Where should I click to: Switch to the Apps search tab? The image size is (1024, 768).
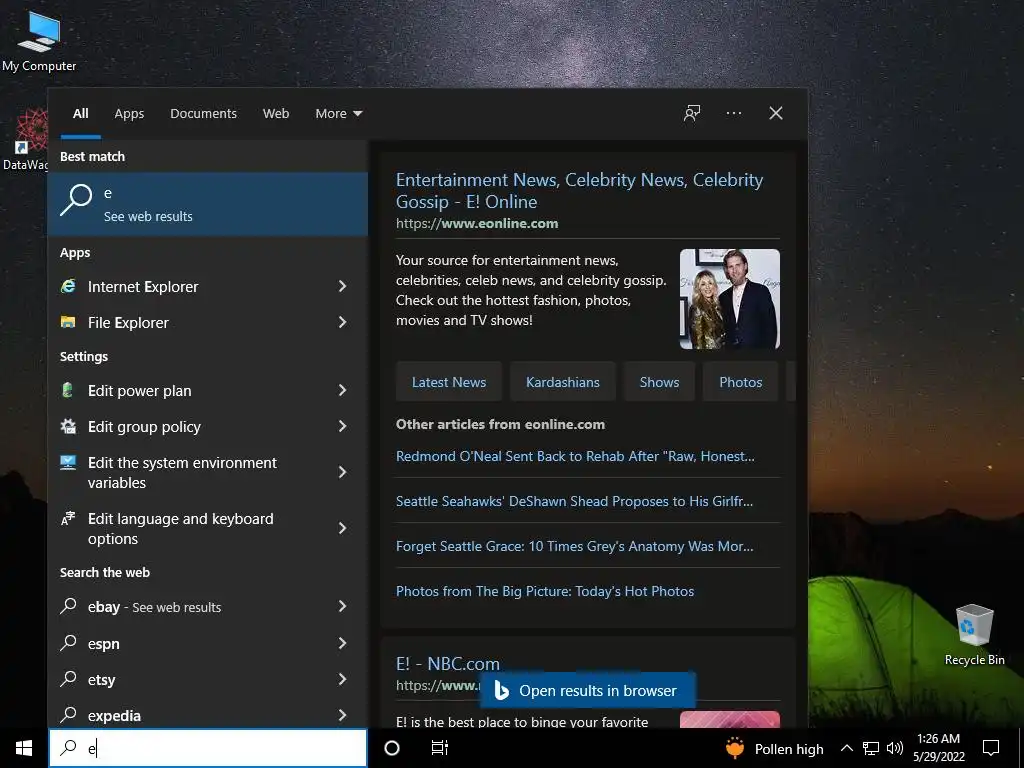[x=129, y=114]
